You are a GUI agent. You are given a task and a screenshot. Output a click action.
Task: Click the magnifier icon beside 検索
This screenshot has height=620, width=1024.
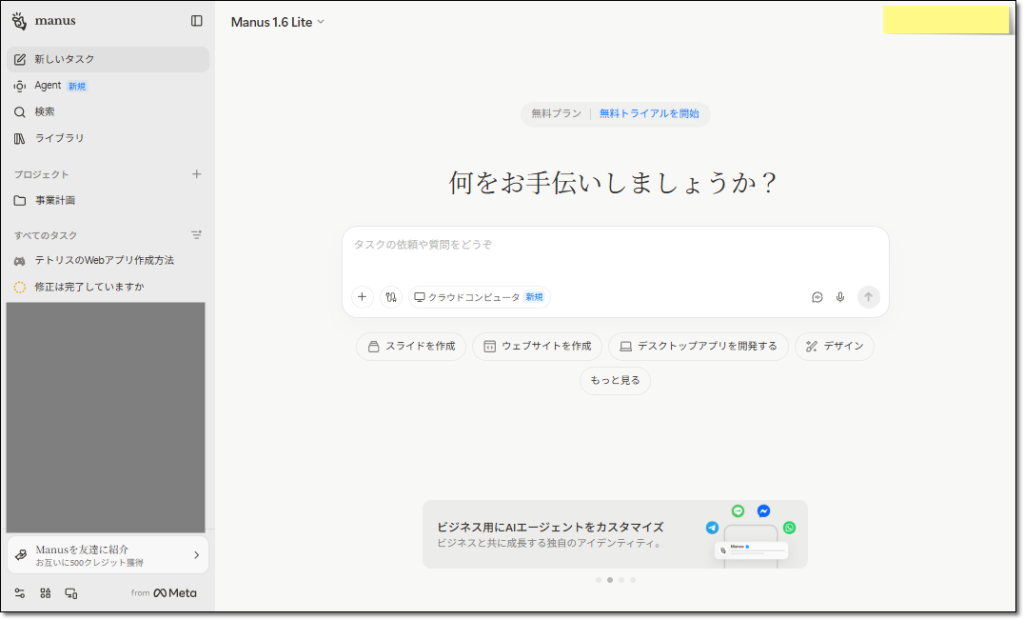pyautogui.click(x=20, y=112)
